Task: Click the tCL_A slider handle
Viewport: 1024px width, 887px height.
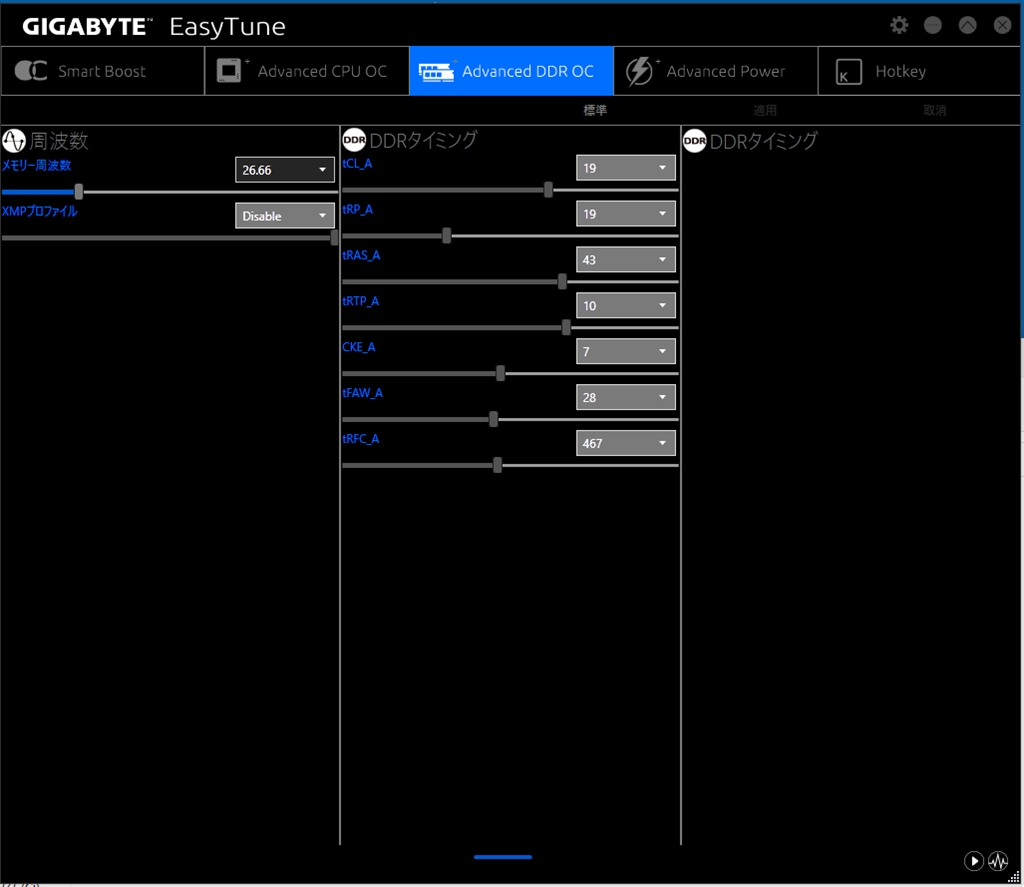Action: click(x=548, y=189)
